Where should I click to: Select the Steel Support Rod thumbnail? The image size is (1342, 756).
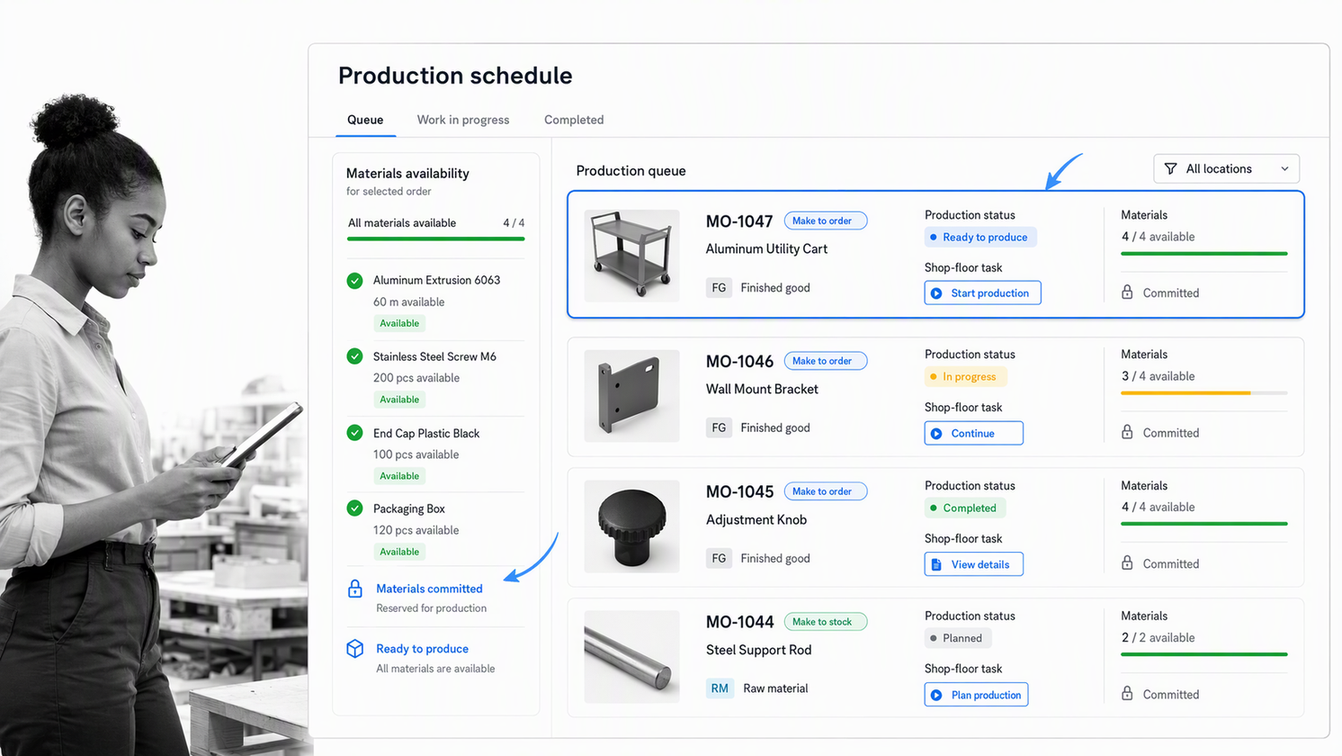[x=632, y=657]
